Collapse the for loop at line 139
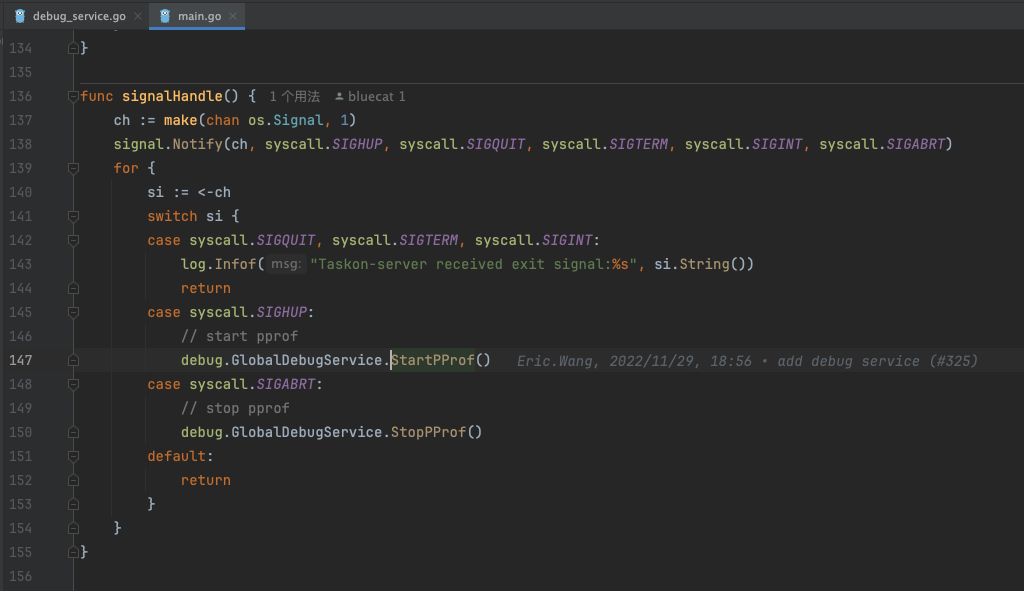 point(73,169)
